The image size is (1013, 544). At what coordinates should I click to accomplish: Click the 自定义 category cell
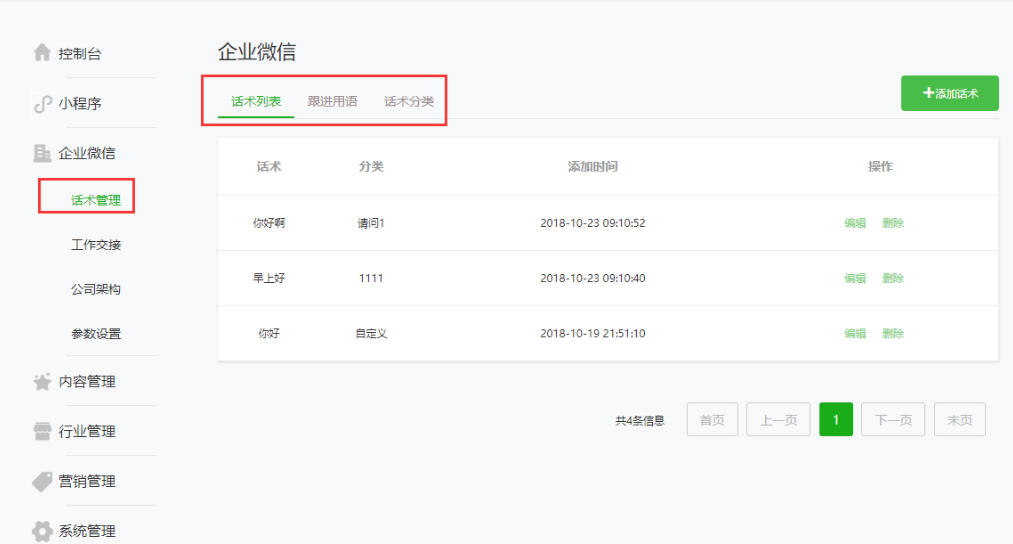coord(371,333)
